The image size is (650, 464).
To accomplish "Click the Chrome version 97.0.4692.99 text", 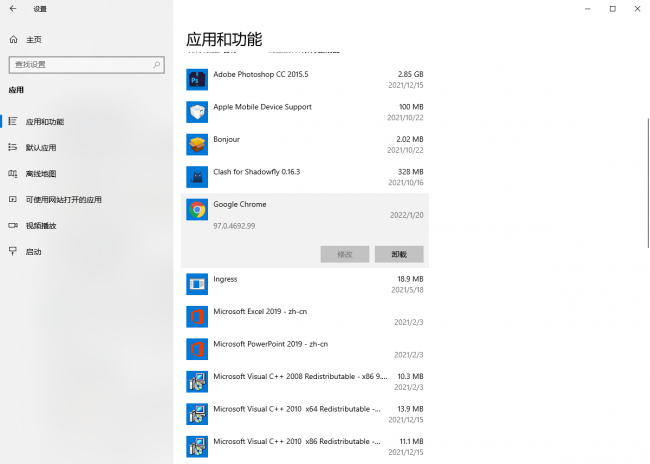I will pos(234,226).
